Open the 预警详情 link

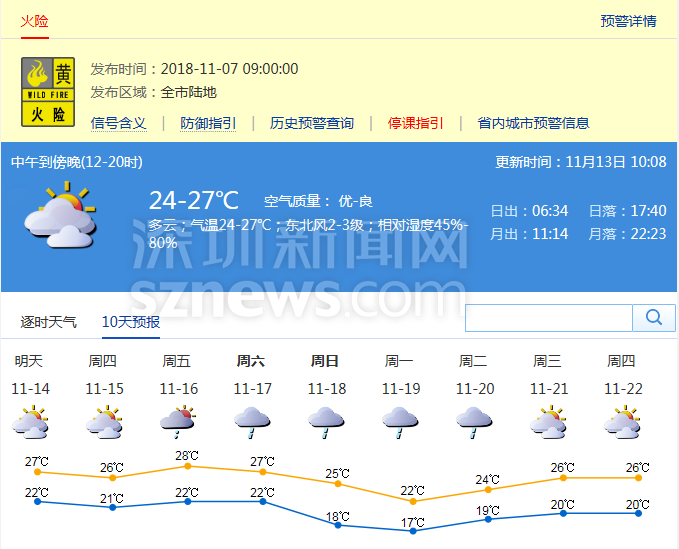pos(628,21)
